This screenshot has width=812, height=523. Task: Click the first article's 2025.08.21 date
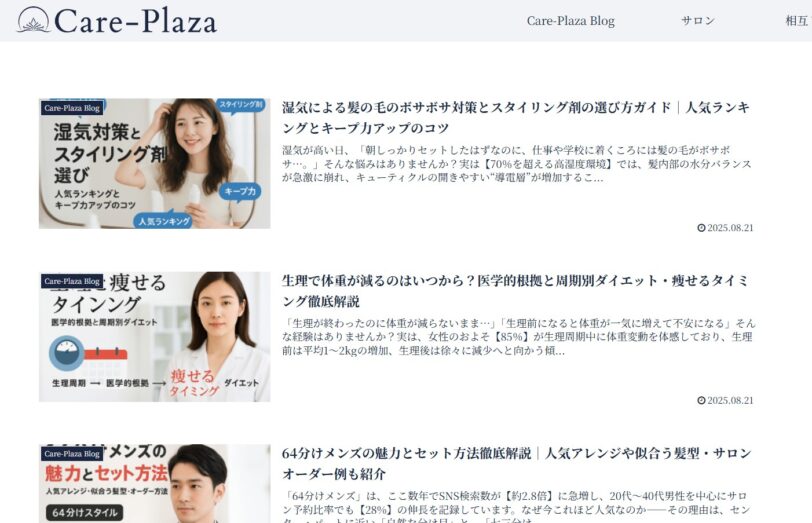click(730, 228)
